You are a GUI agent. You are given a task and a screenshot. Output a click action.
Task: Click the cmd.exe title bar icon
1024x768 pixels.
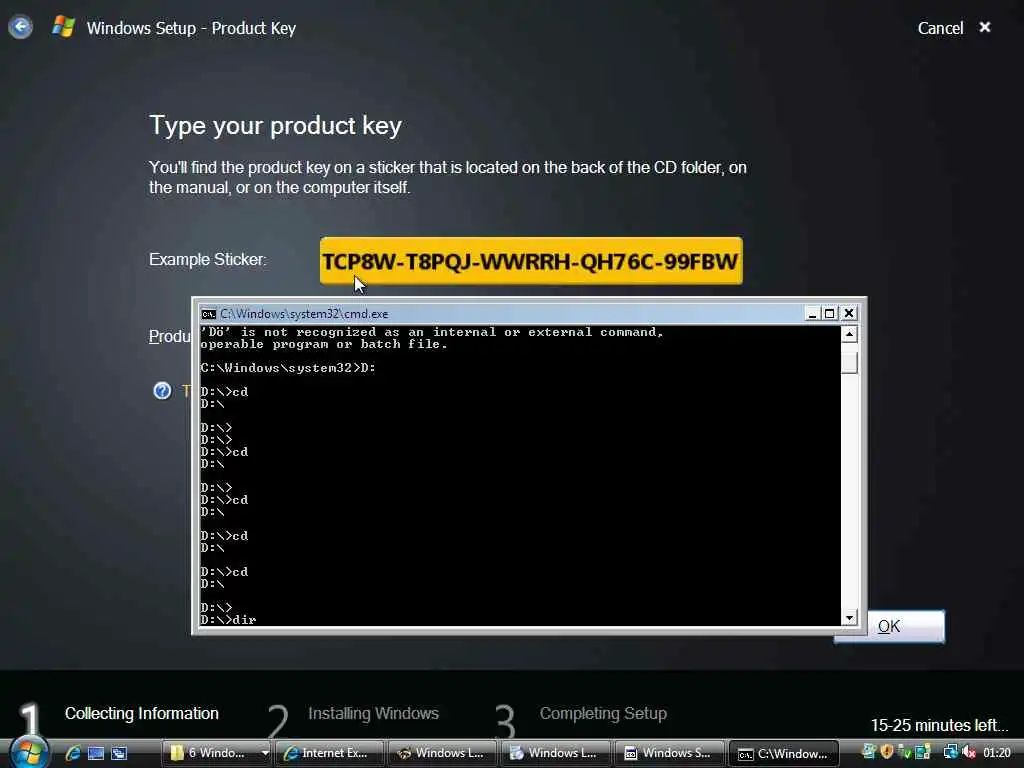click(x=208, y=314)
